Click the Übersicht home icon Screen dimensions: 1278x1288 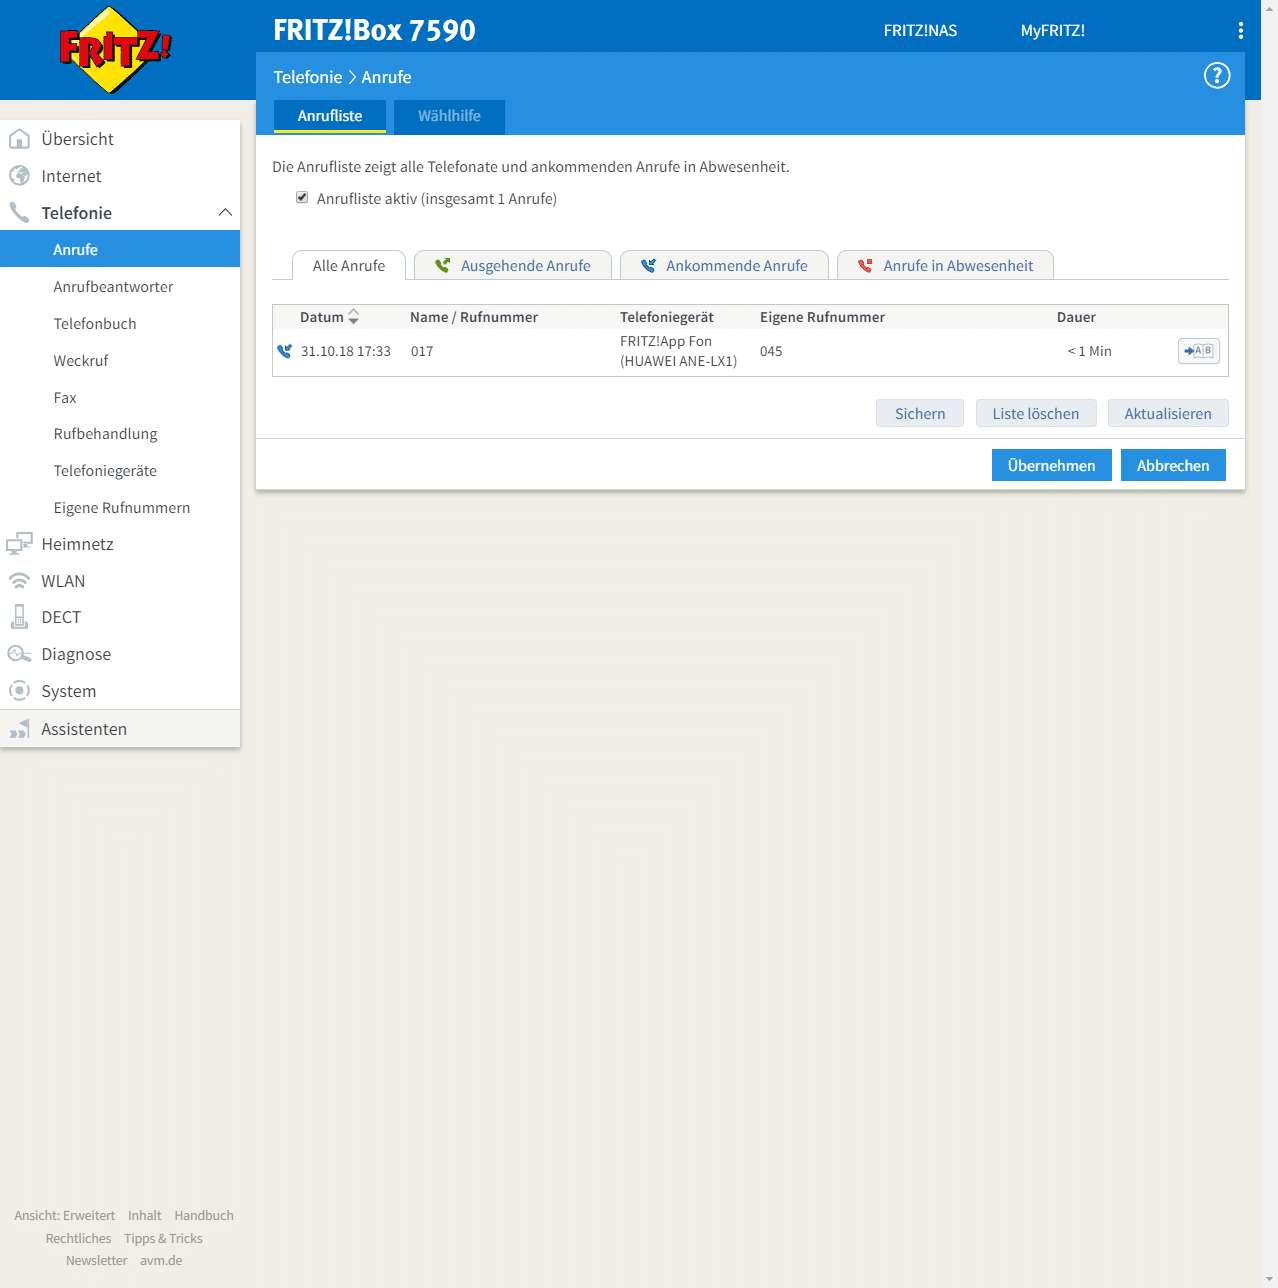tap(19, 139)
